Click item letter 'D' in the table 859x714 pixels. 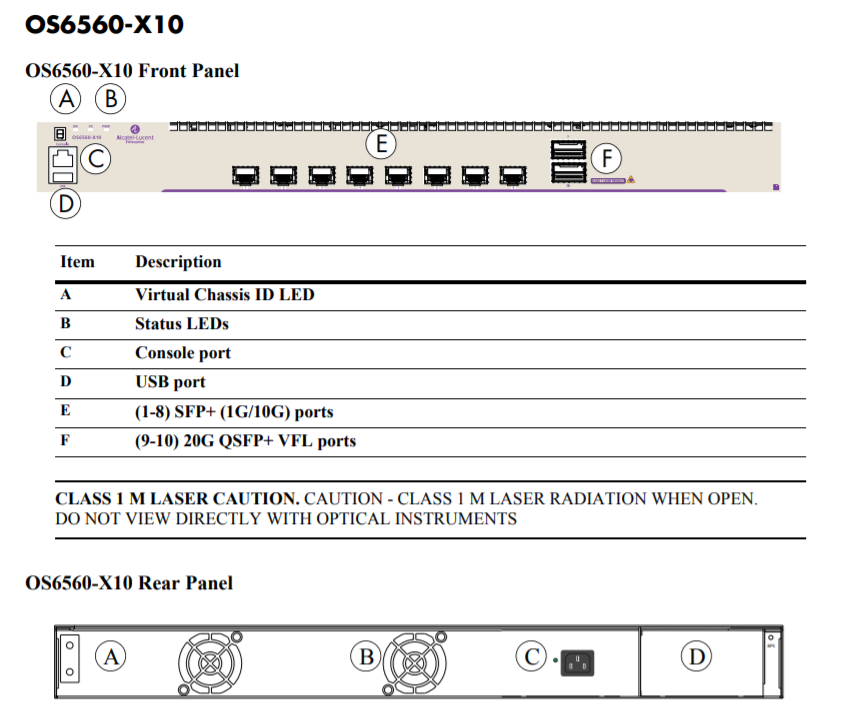click(65, 381)
